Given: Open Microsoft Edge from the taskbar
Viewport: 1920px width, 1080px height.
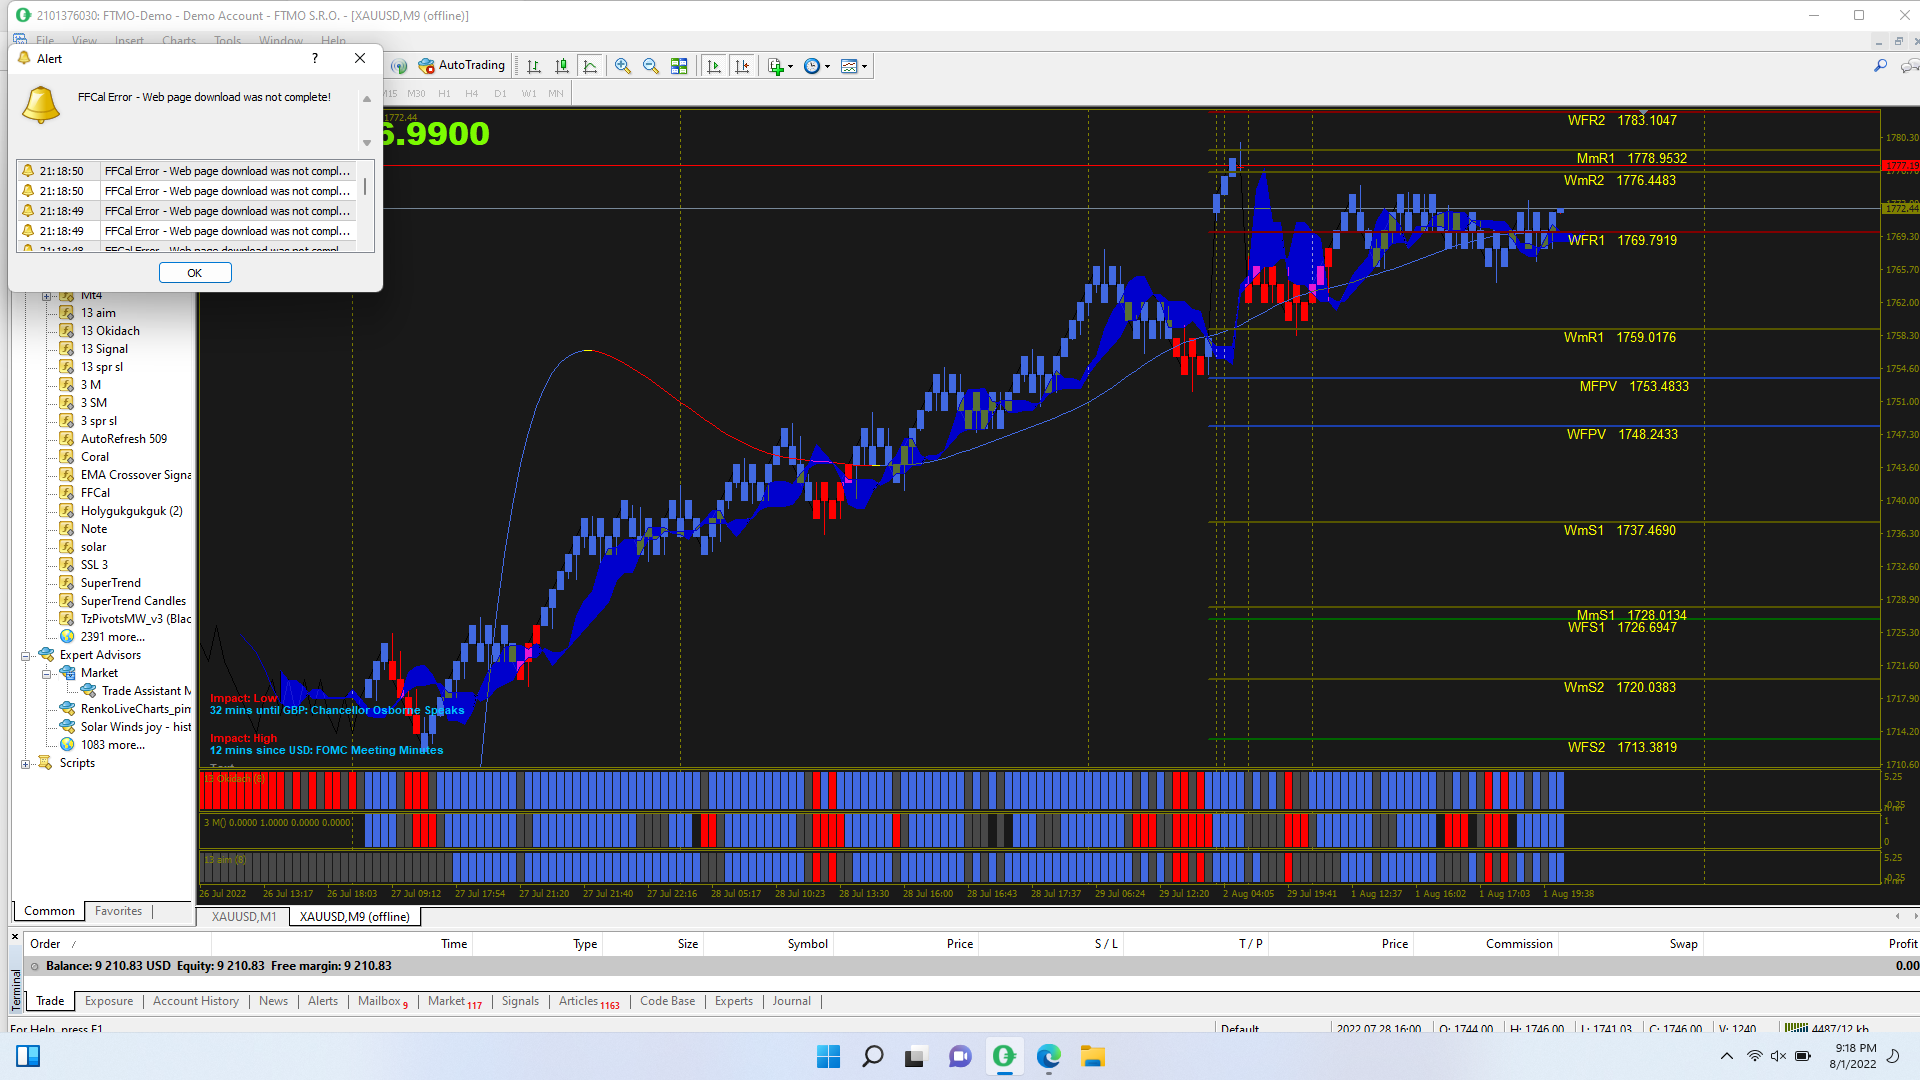Looking at the screenshot, I should click(x=1048, y=1056).
